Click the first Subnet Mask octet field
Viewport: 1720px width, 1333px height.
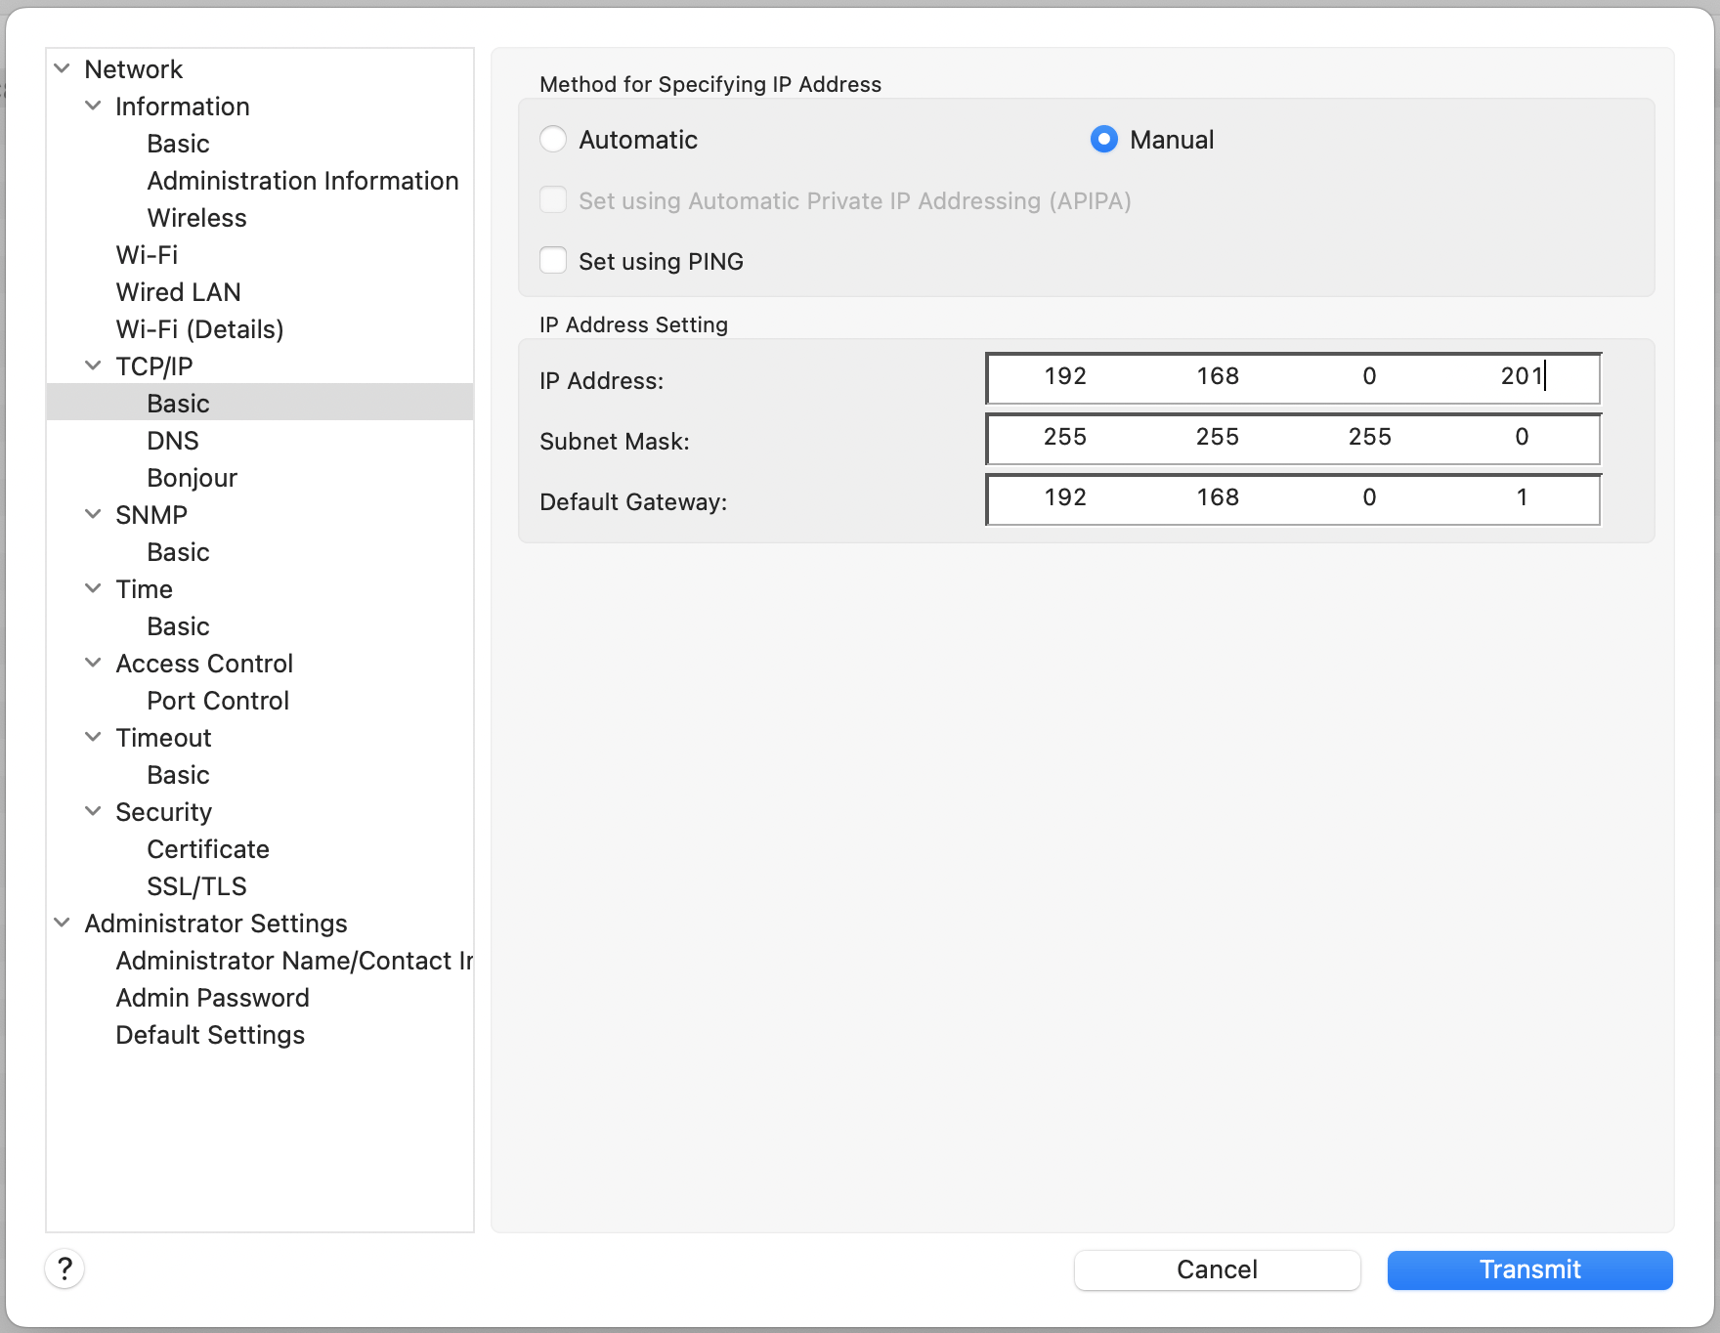(1064, 438)
